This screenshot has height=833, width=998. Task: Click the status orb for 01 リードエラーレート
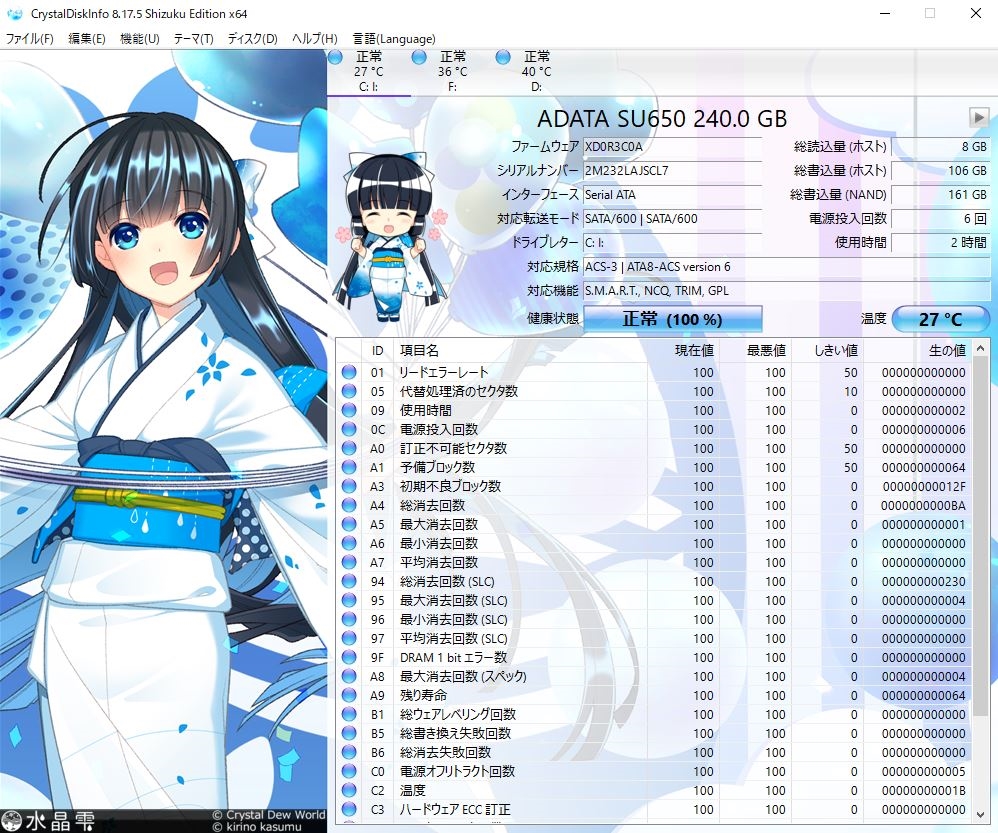[x=349, y=372]
